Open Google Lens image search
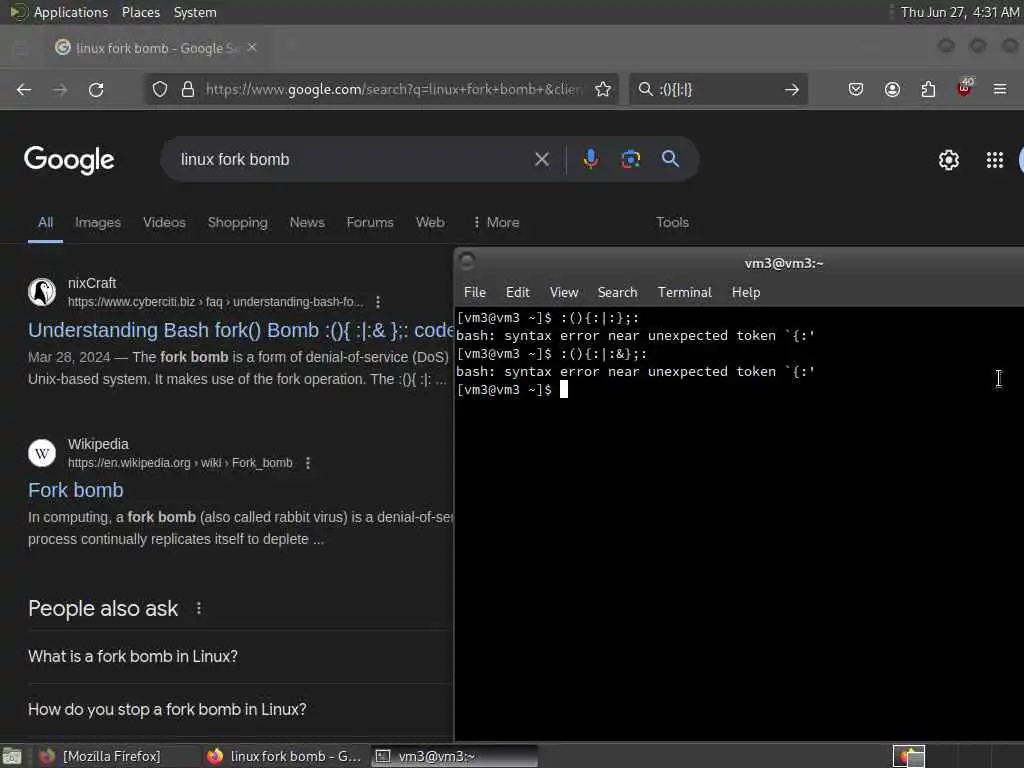This screenshot has width=1024, height=768. tap(630, 159)
